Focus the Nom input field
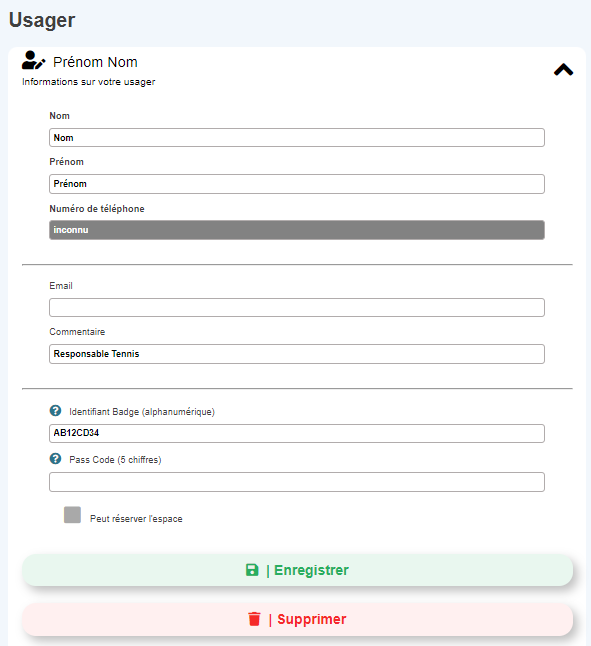The width and height of the screenshot is (591, 646). coord(297,138)
